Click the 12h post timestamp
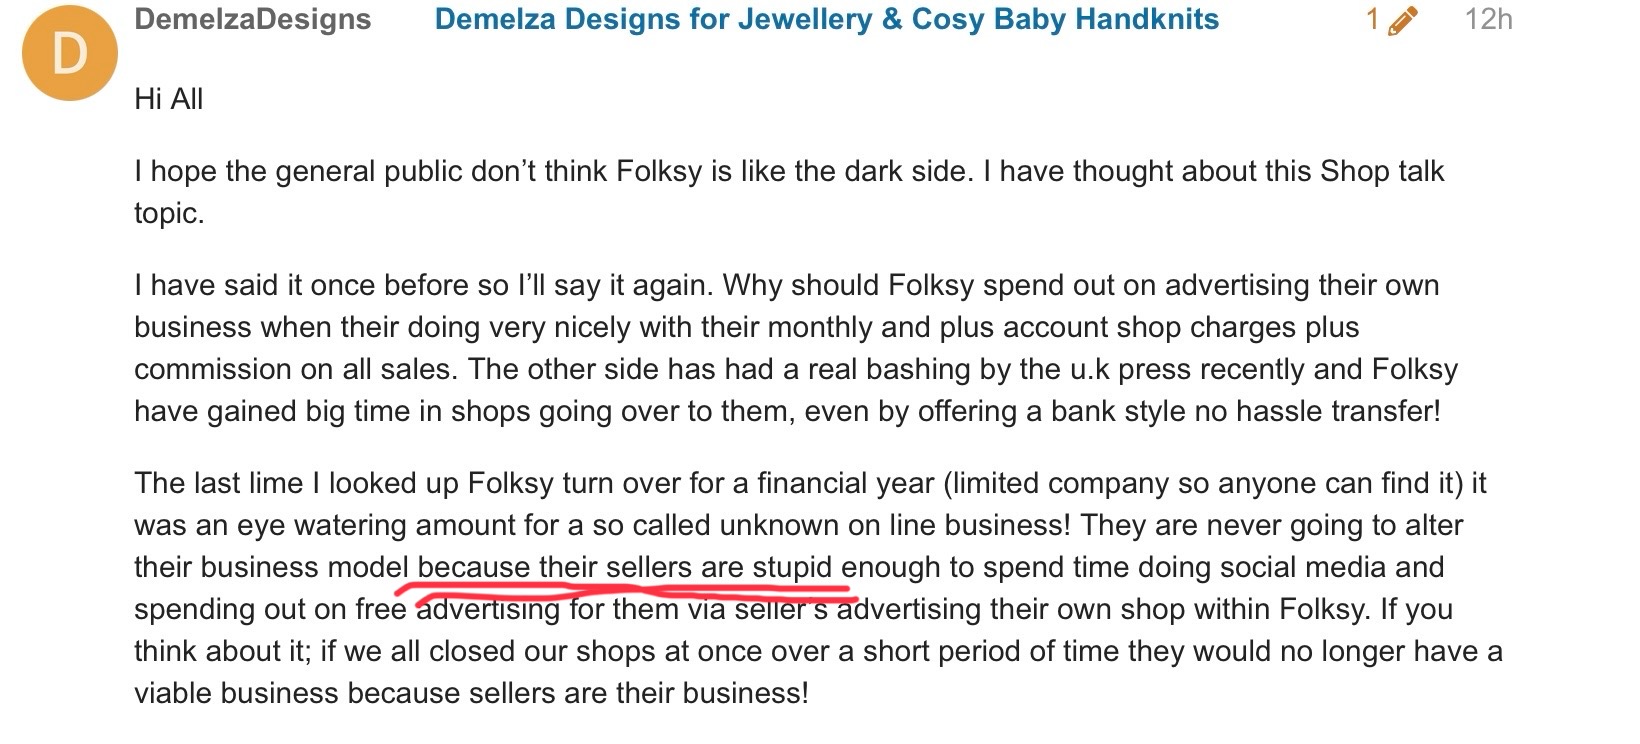 (1488, 20)
